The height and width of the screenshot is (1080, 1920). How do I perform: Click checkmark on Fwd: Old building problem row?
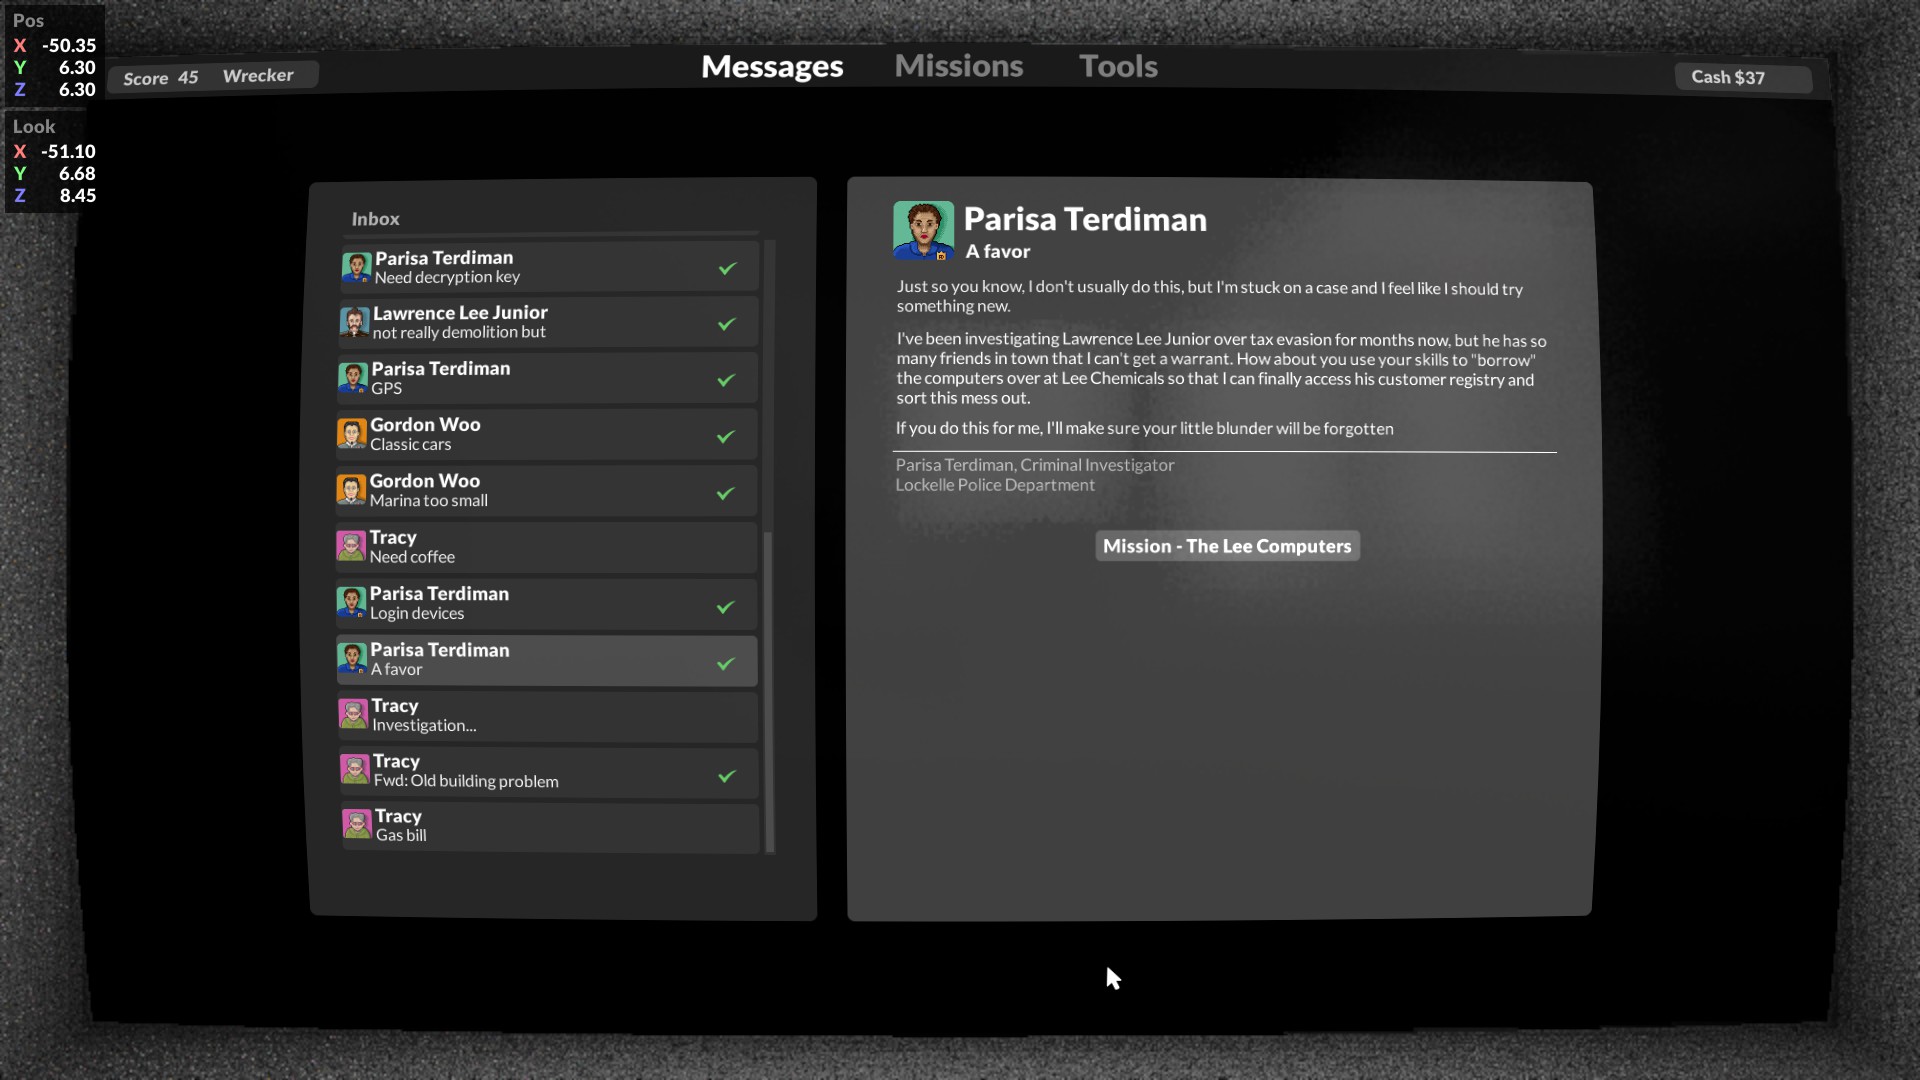coord(727,776)
